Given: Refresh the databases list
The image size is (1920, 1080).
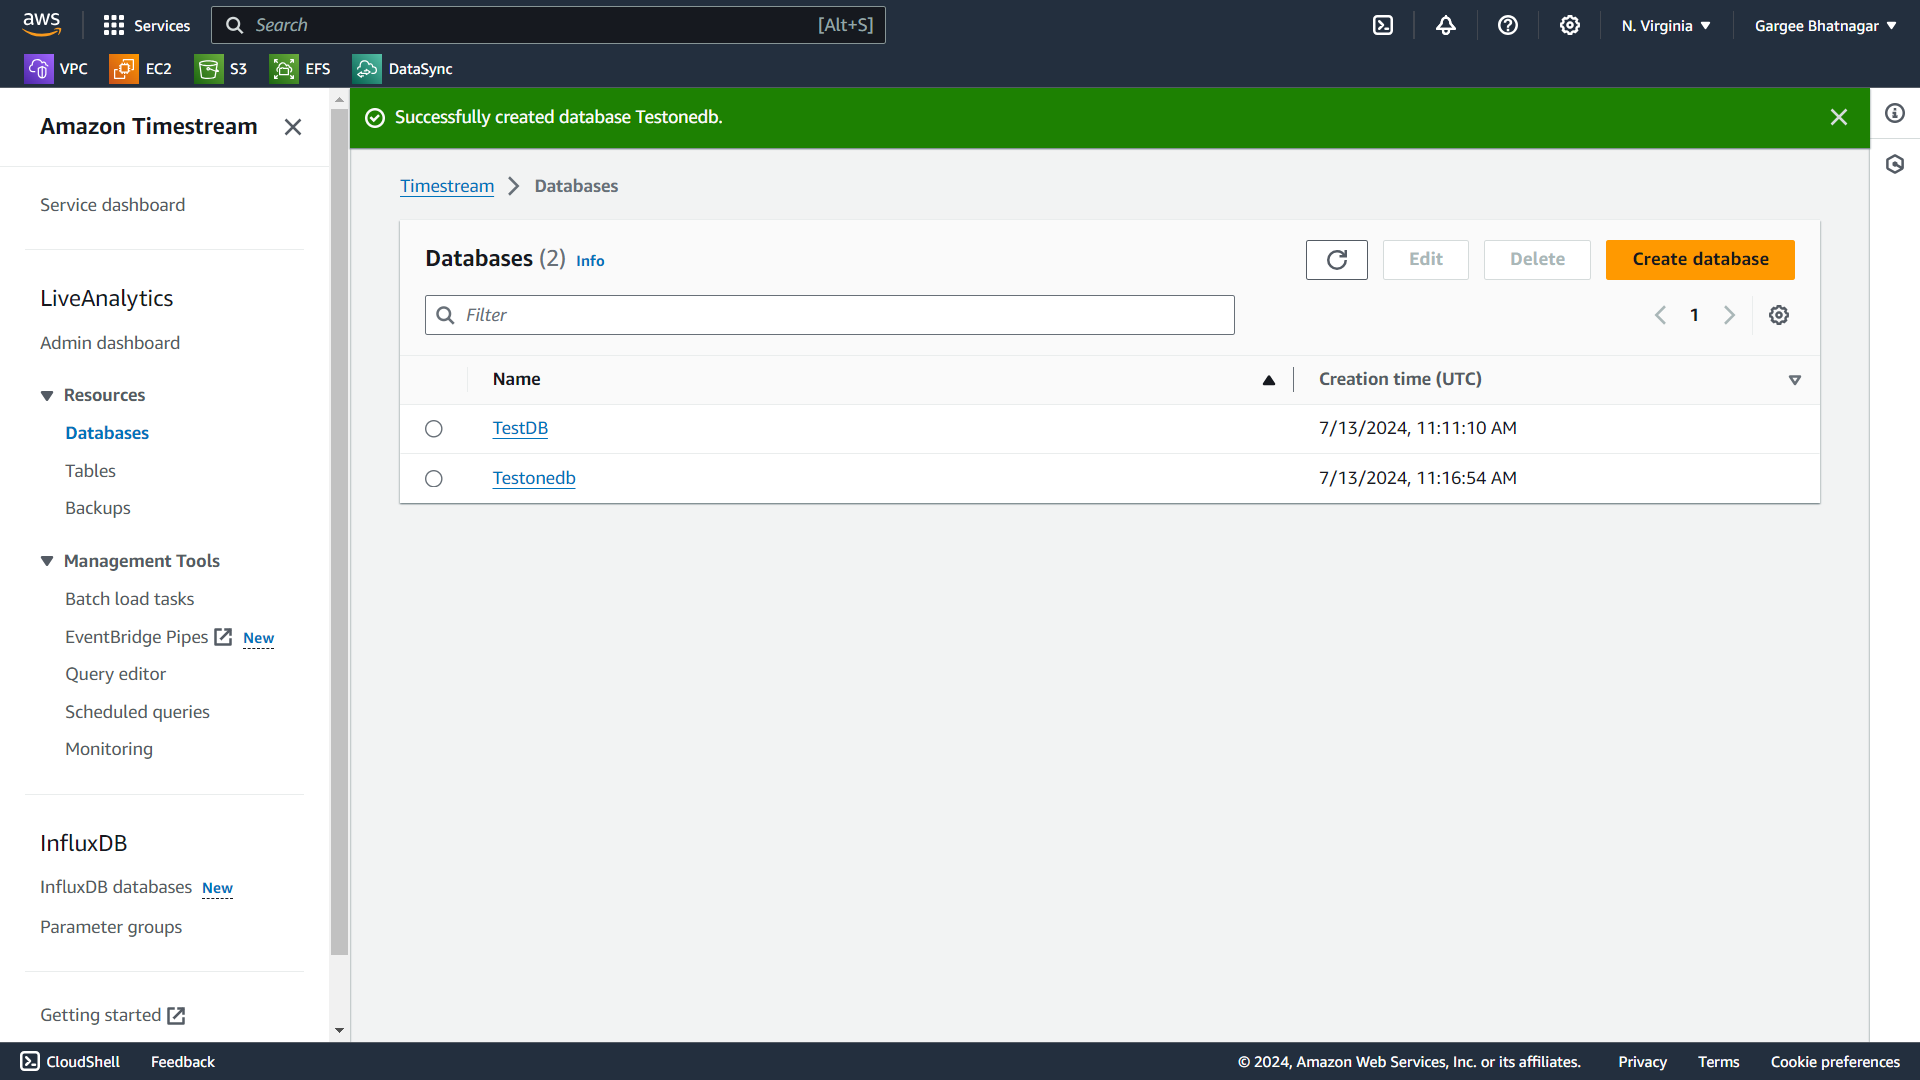Looking at the screenshot, I should (x=1336, y=260).
